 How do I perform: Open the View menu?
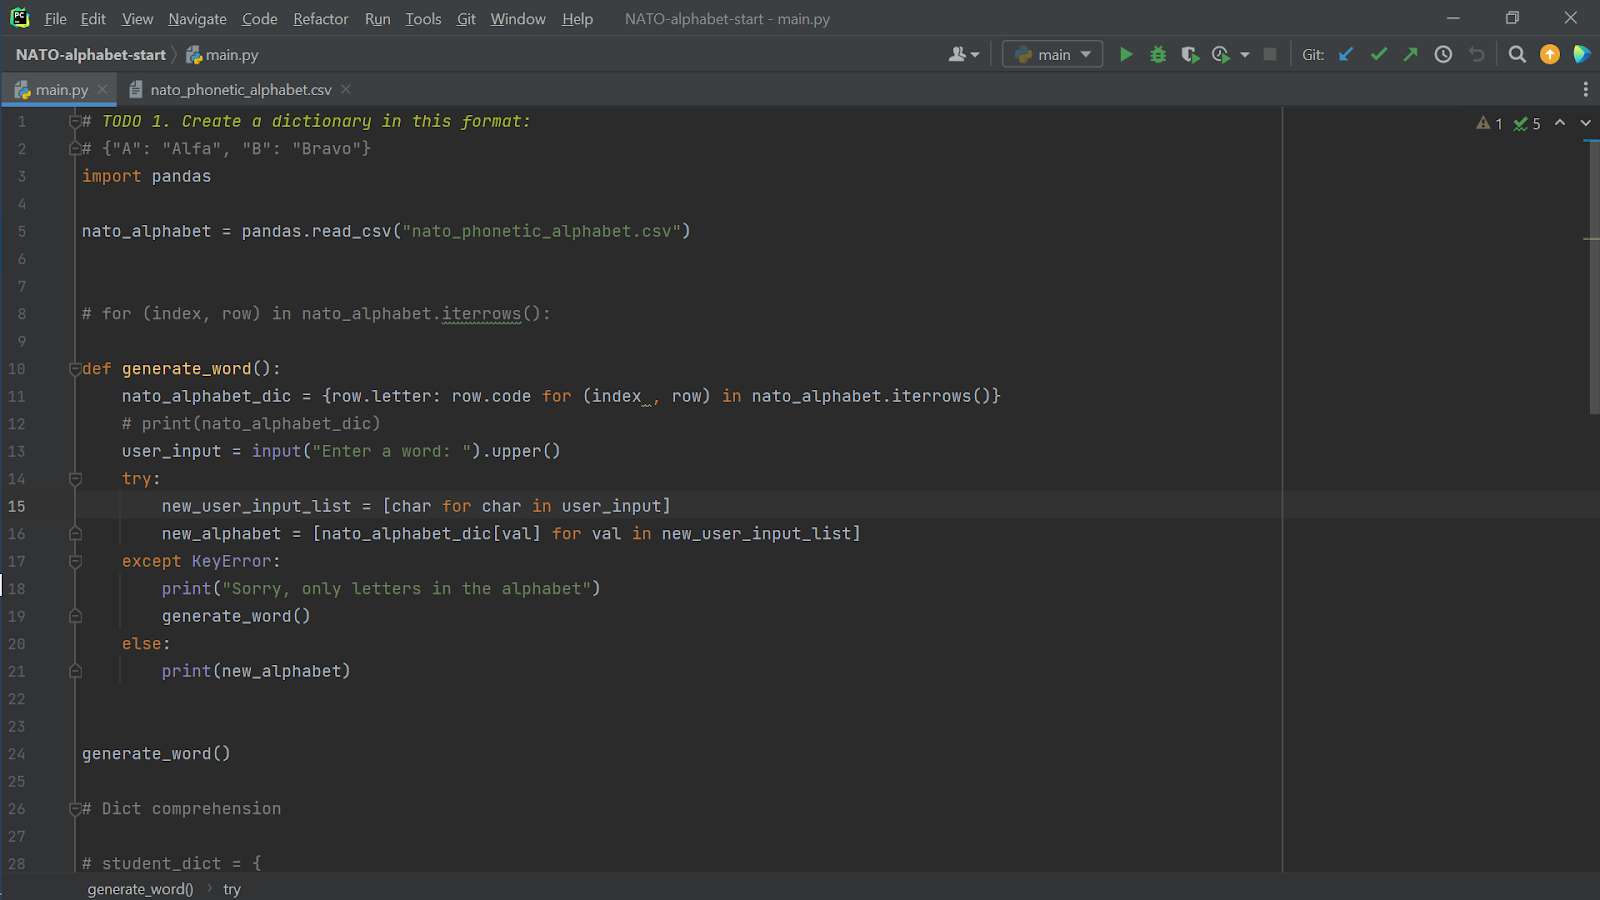138,19
